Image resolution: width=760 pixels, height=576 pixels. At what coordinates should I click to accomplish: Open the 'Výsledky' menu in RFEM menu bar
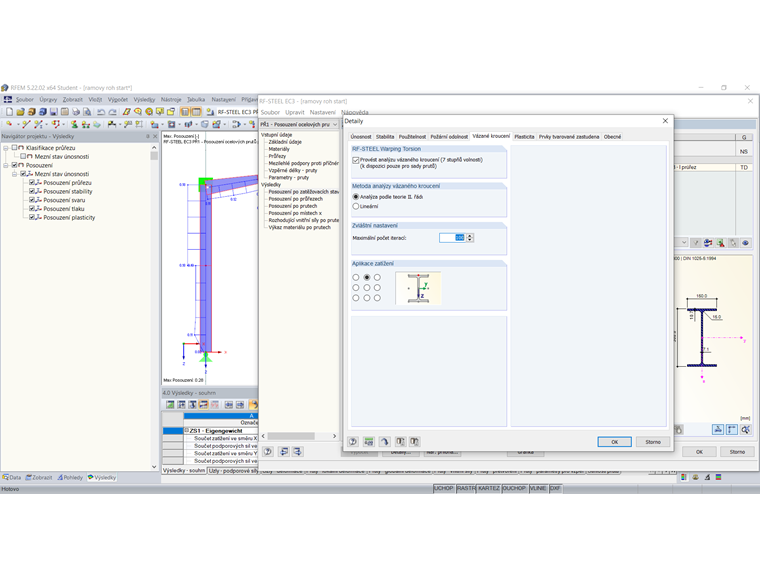point(144,99)
